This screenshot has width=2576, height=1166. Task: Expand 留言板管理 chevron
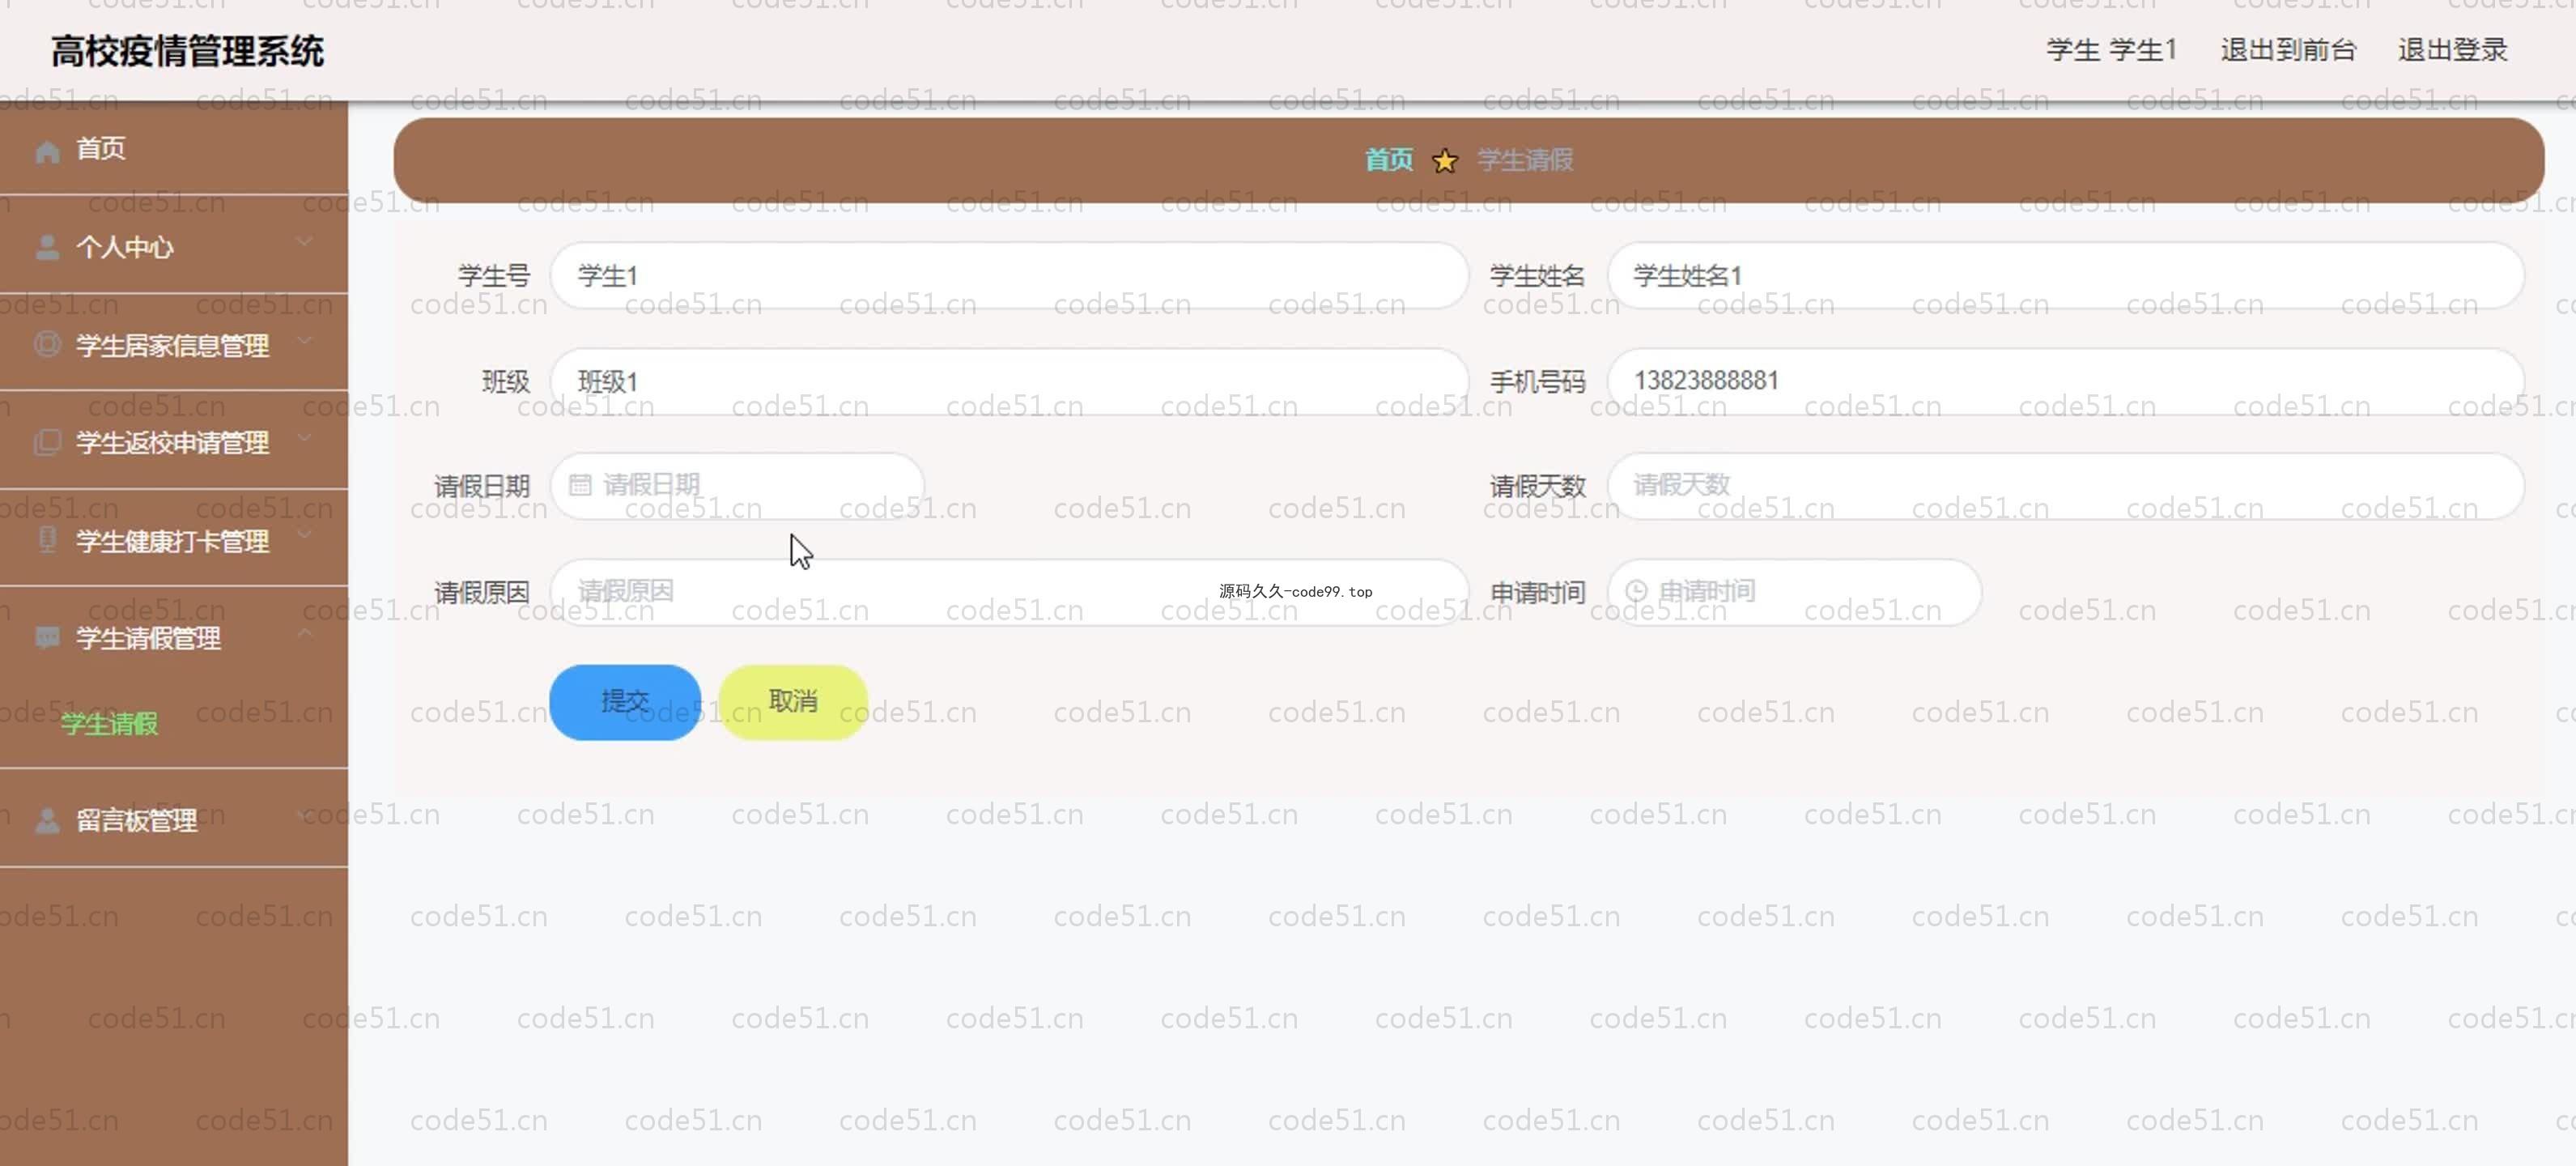(x=305, y=815)
